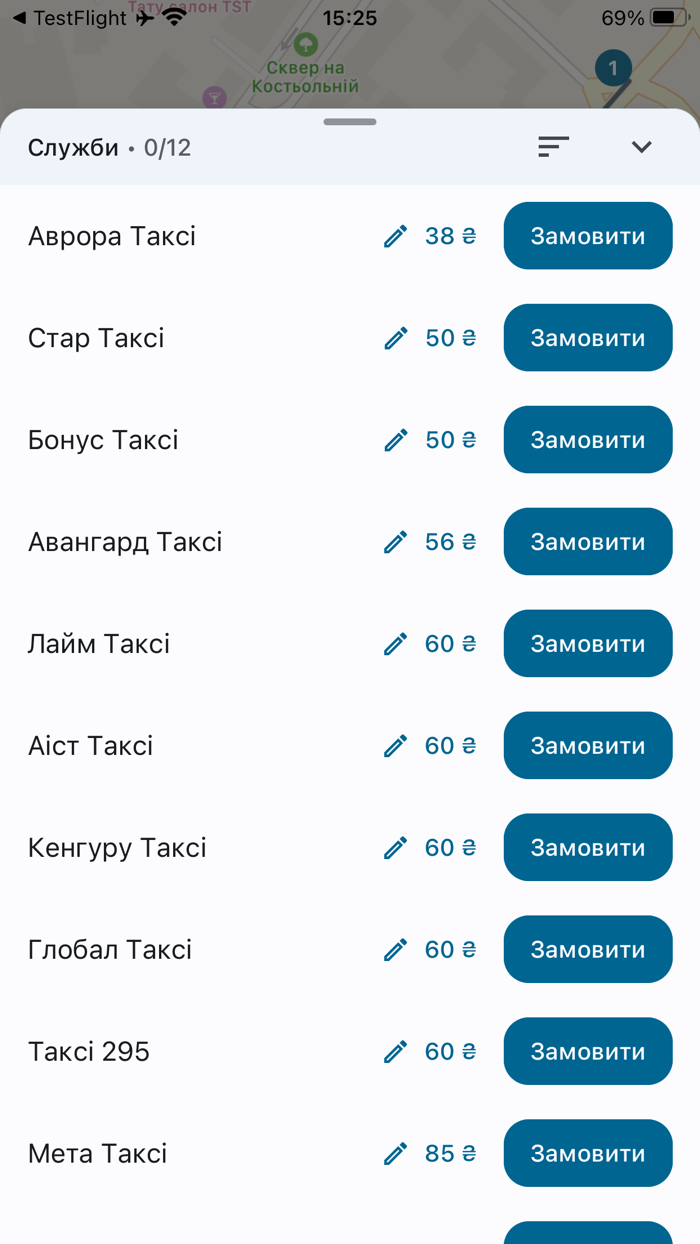Image resolution: width=700 pixels, height=1244 pixels.
Task: Order a ride from Аврора Таксі
Action: (588, 236)
